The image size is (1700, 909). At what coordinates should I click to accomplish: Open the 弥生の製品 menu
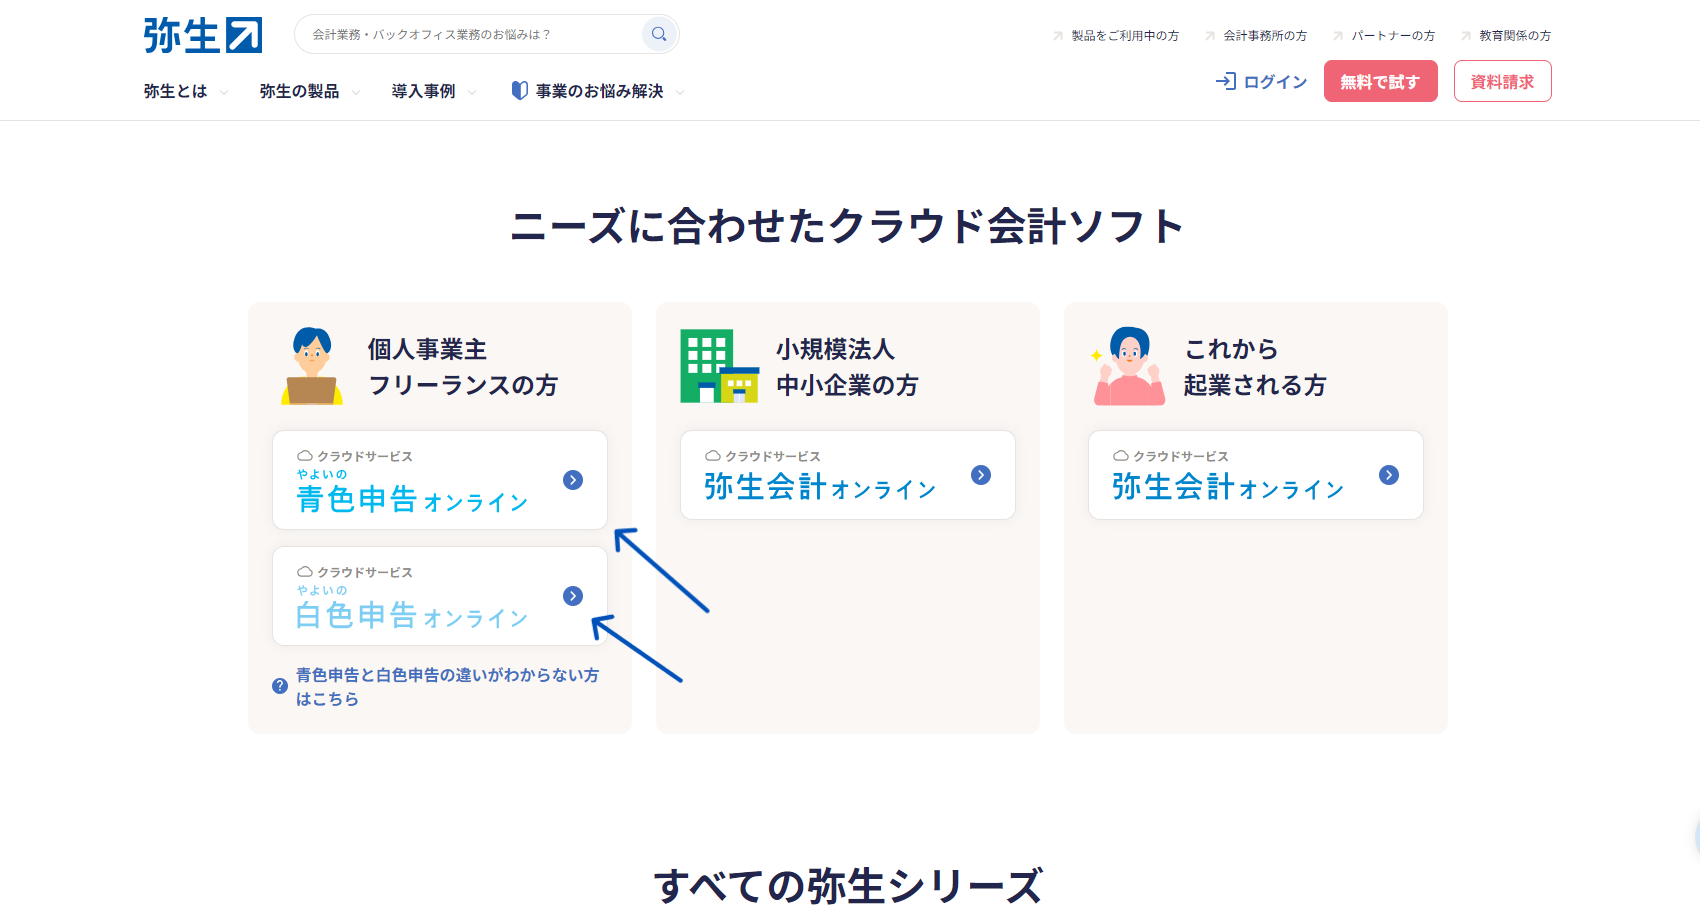point(299,91)
